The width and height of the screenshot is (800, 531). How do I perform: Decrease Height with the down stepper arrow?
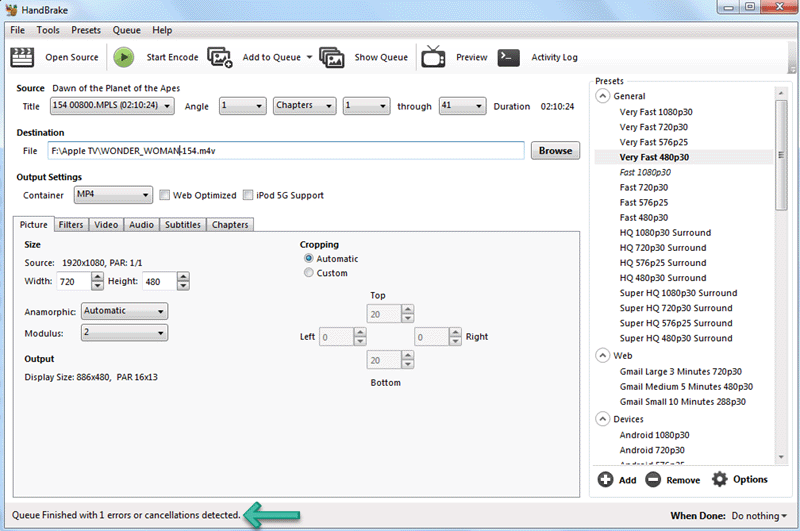point(183,286)
